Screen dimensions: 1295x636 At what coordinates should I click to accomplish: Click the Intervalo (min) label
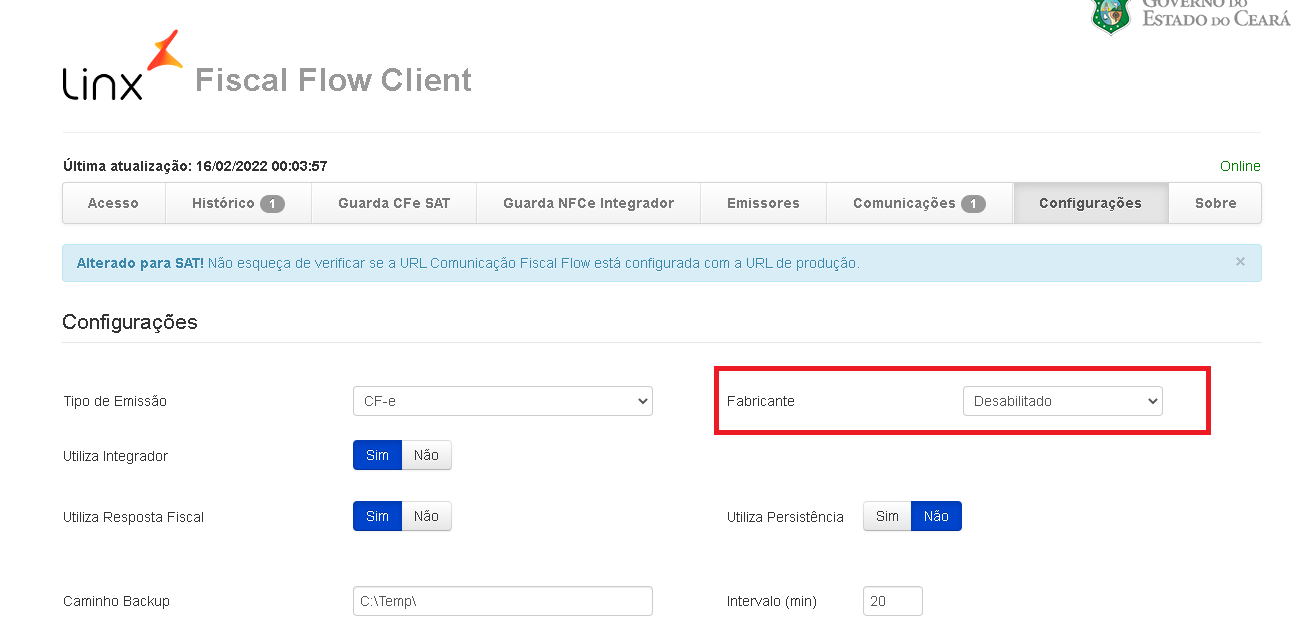772,601
